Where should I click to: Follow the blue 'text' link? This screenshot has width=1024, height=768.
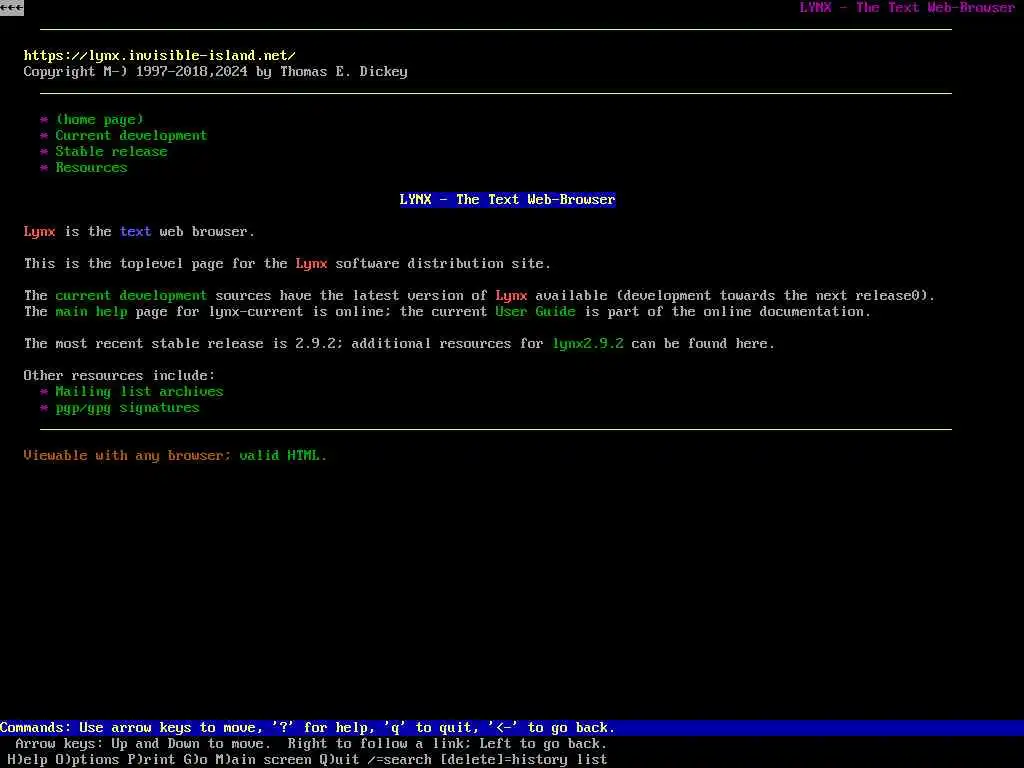click(x=135, y=231)
